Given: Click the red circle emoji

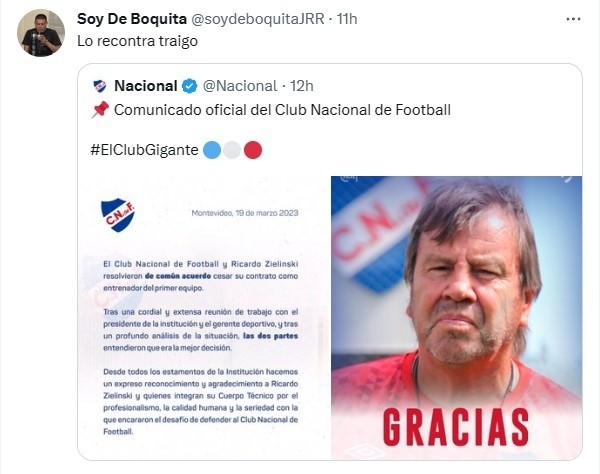Looking at the screenshot, I should (253, 150).
